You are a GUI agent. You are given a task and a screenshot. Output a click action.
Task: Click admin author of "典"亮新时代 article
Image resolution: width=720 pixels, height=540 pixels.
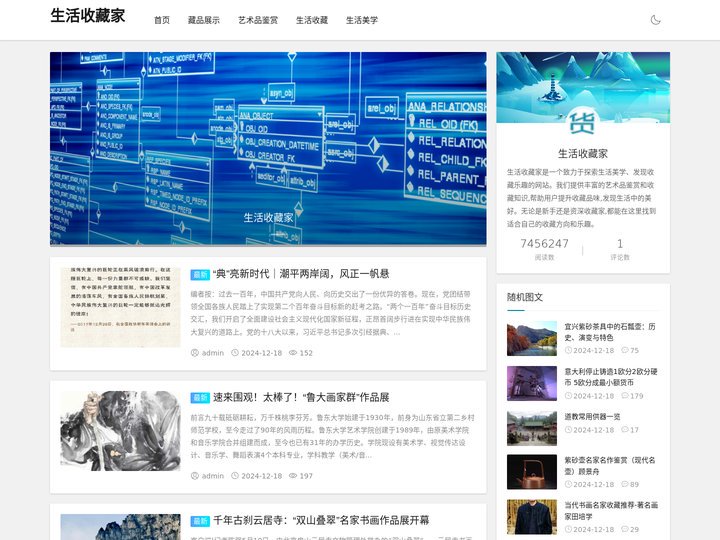[213, 353]
